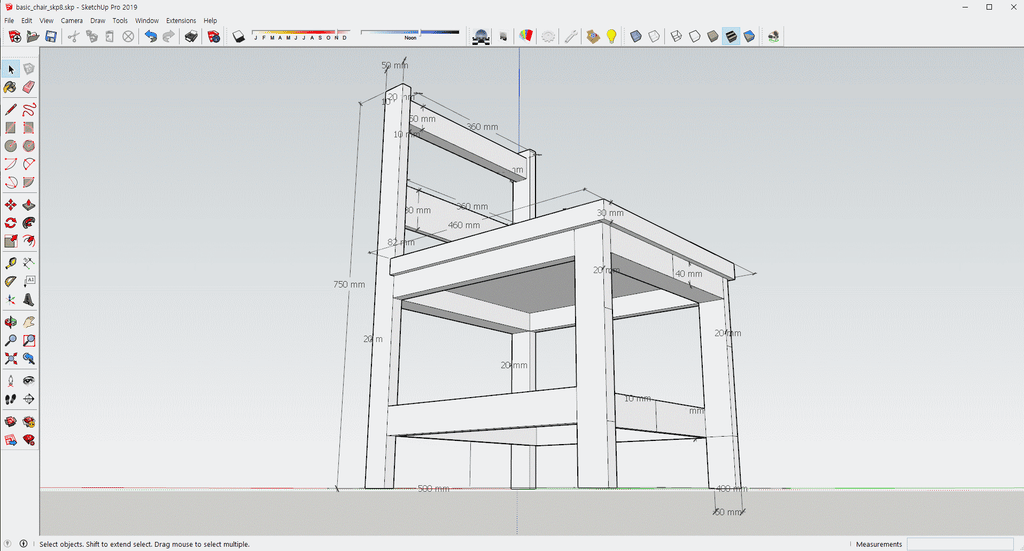Toggle shadows display on or off
Image resolution: width=1024 pixels, height=551 pixels.
click(x=238, y=37)
